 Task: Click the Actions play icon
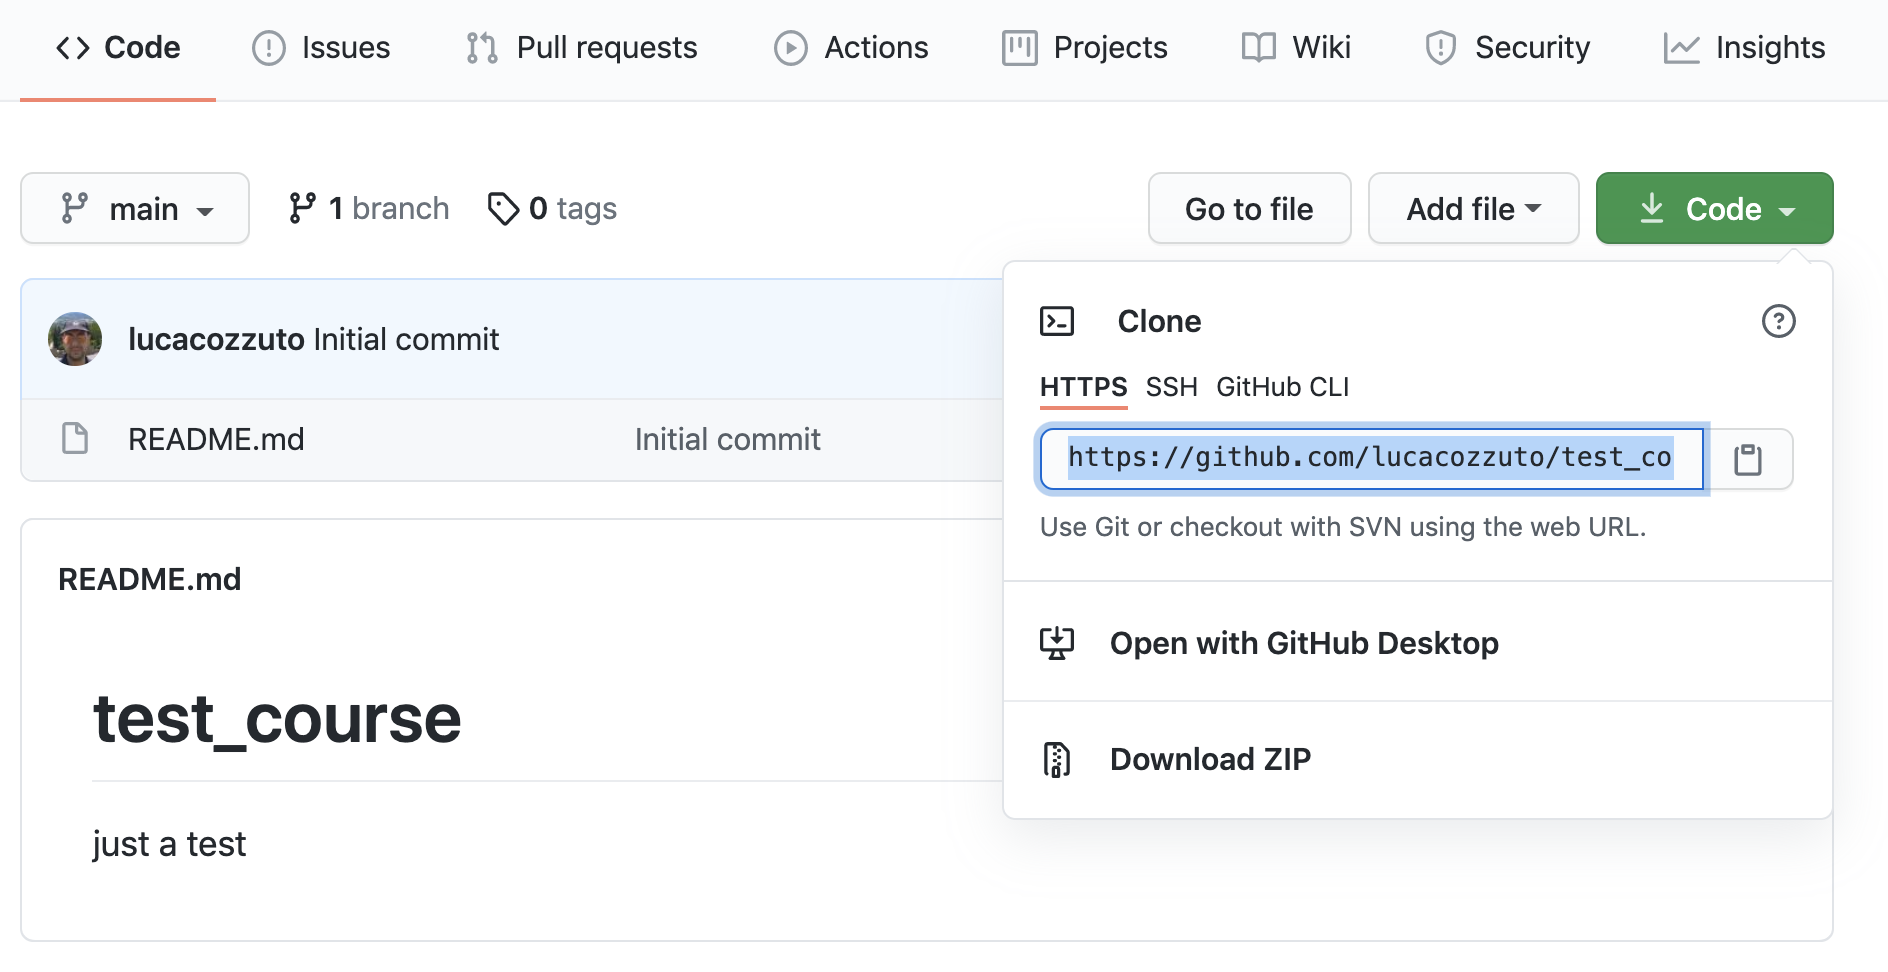(790, 48)
